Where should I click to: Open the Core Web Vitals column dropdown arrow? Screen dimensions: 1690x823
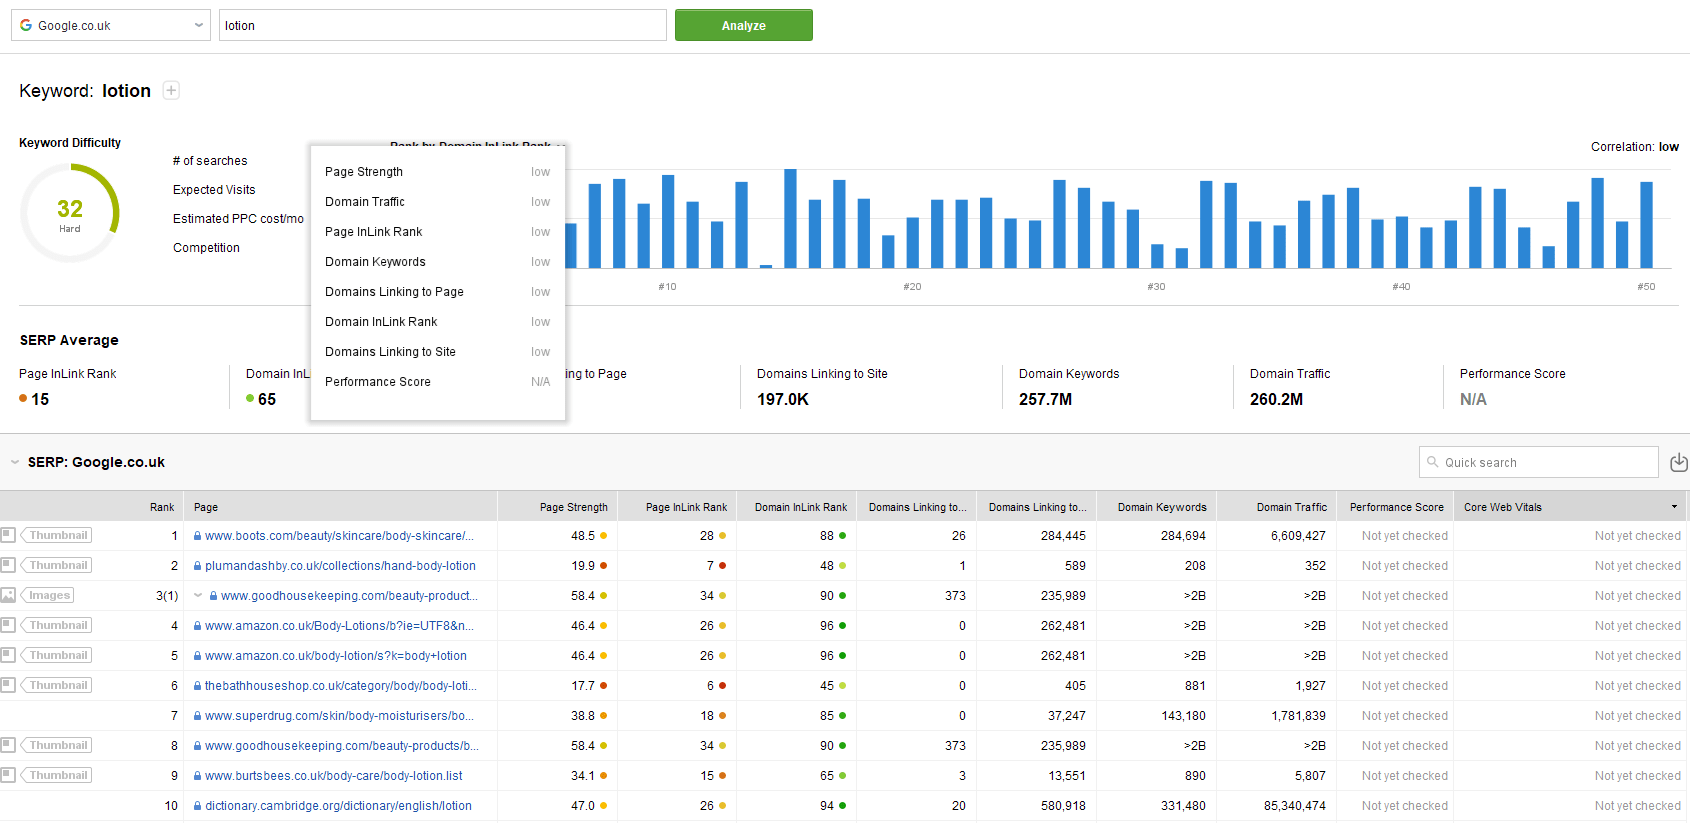click(1674, 507)
